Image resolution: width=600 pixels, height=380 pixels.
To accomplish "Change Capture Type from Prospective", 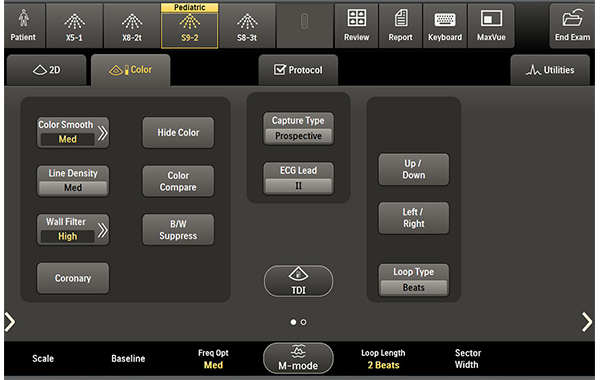I will [298, 128].
